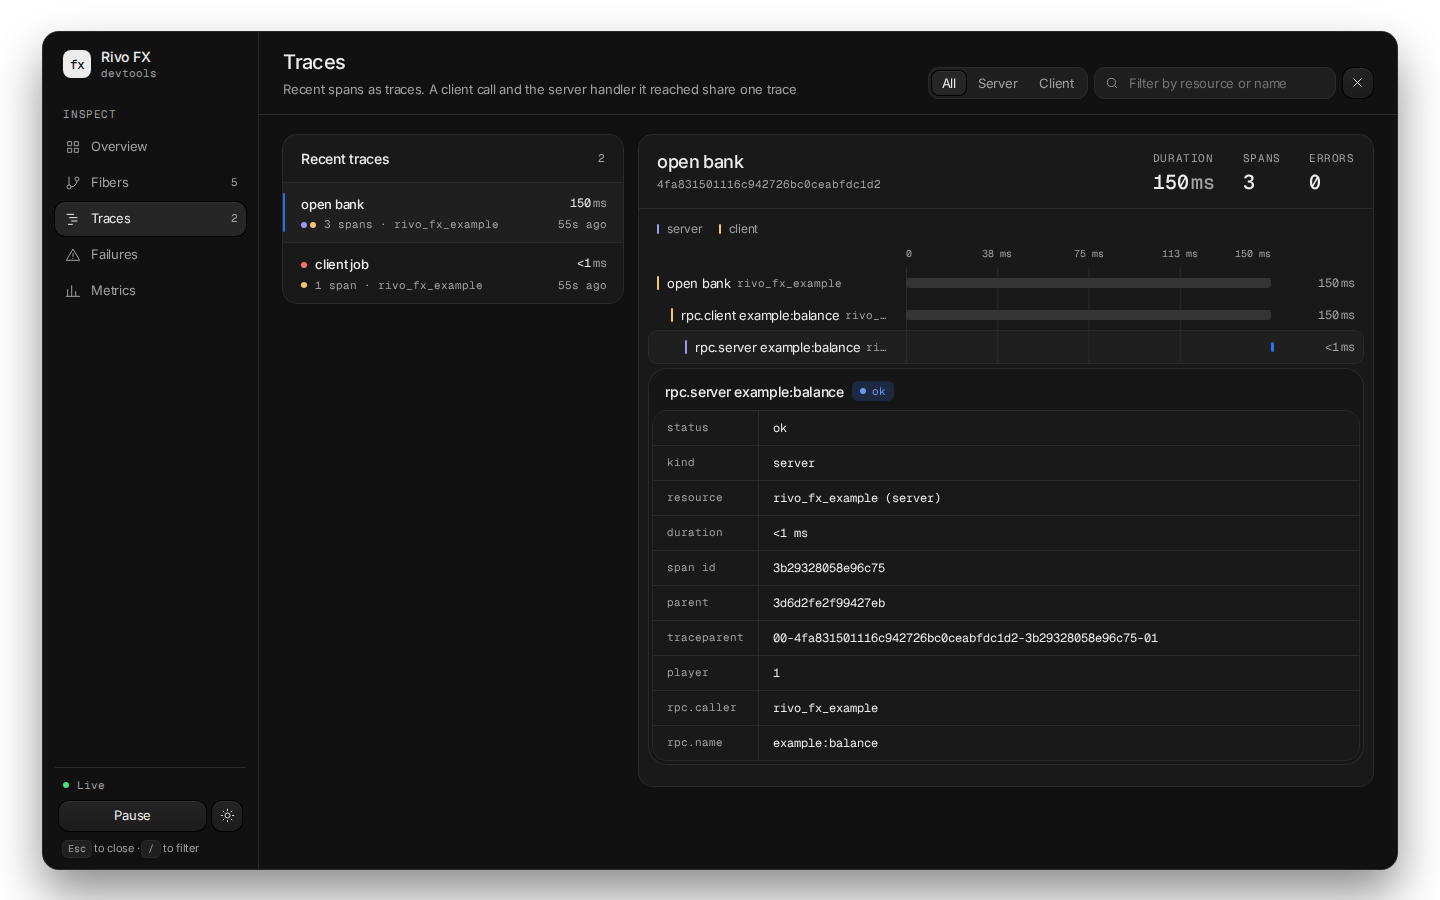
Task: Open the Fibers section
Action: 150,183
